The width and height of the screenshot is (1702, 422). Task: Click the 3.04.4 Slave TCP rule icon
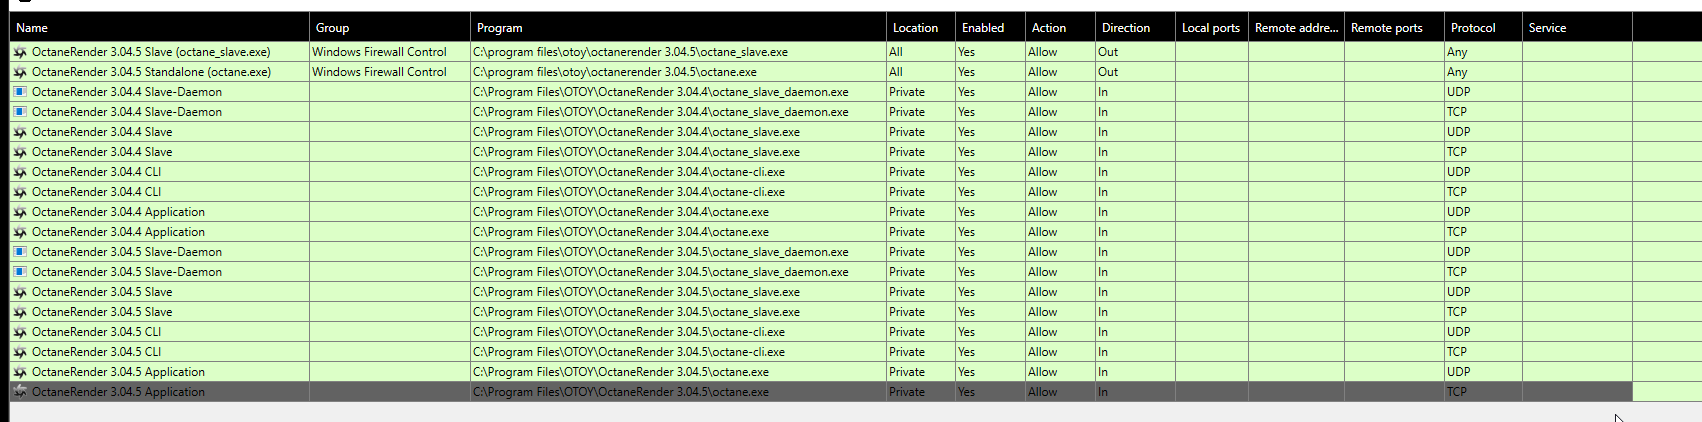coord(20,152)
